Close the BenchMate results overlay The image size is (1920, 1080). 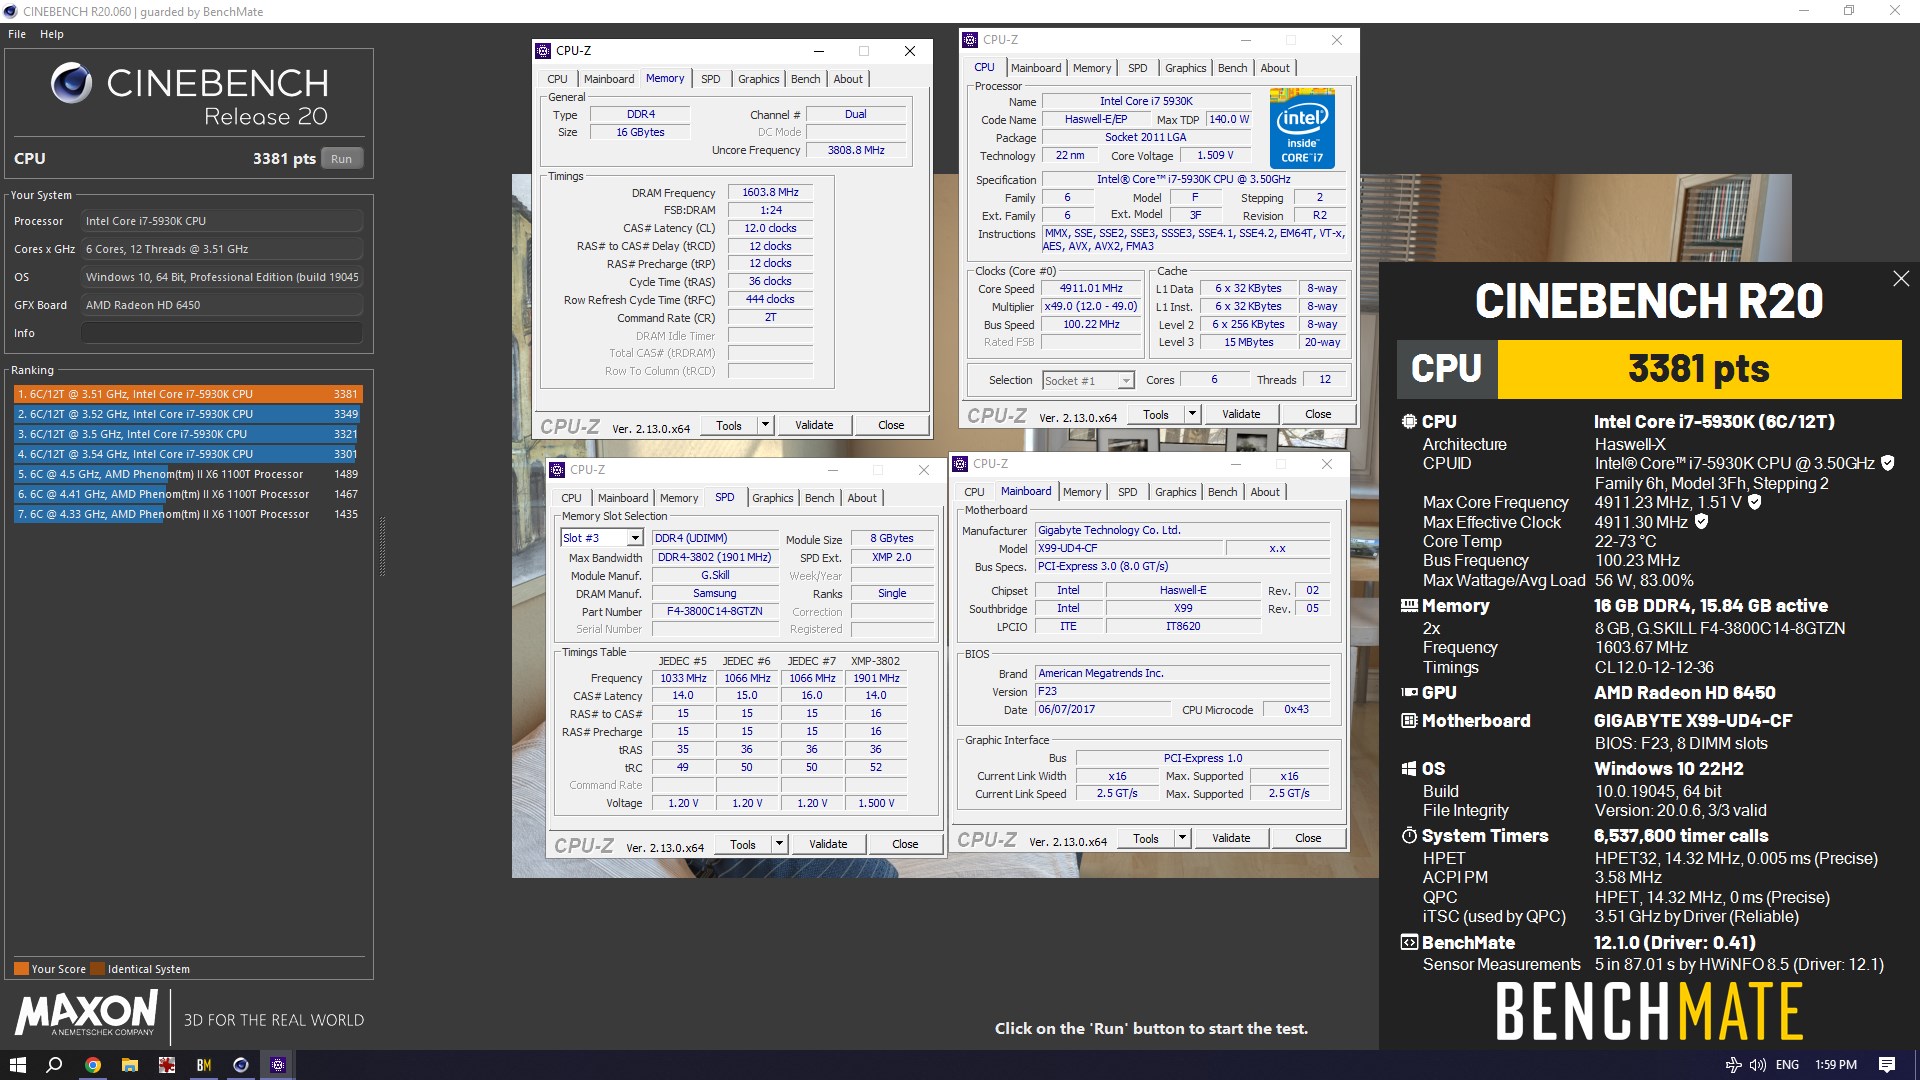[1901, 279]
